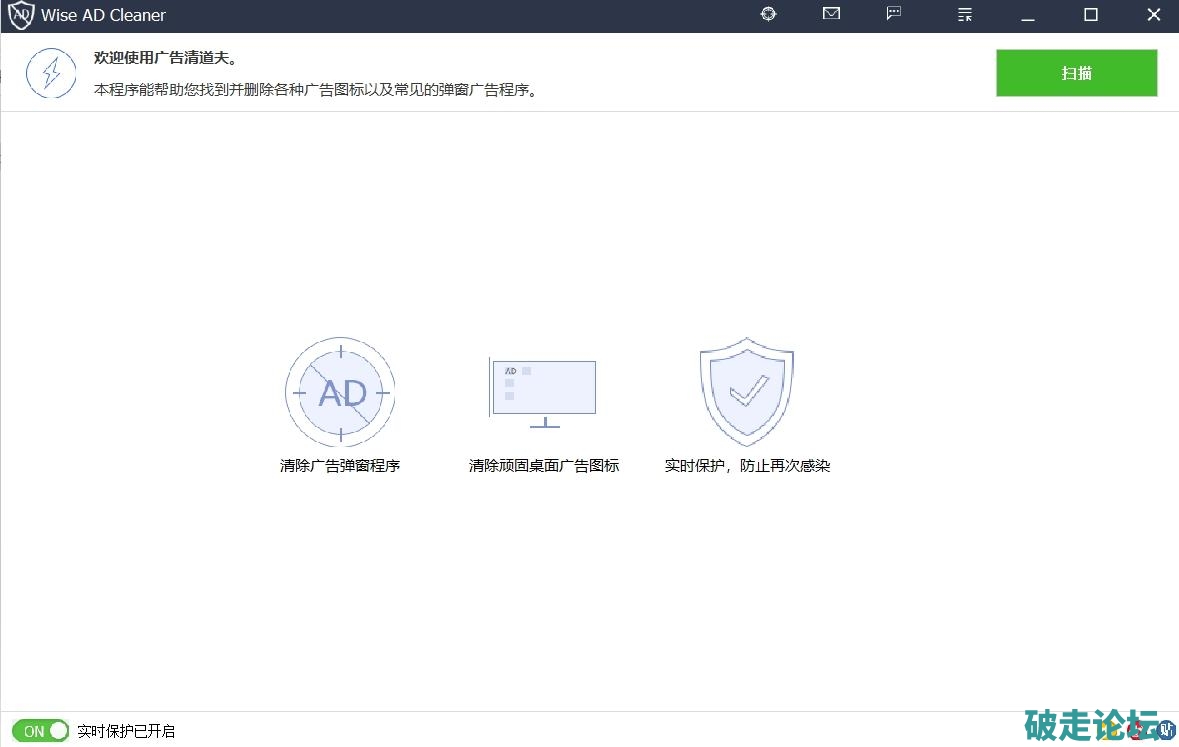
Task: Click the program description text under the heading
Action: pyautogui.click(x=316, y=90)
